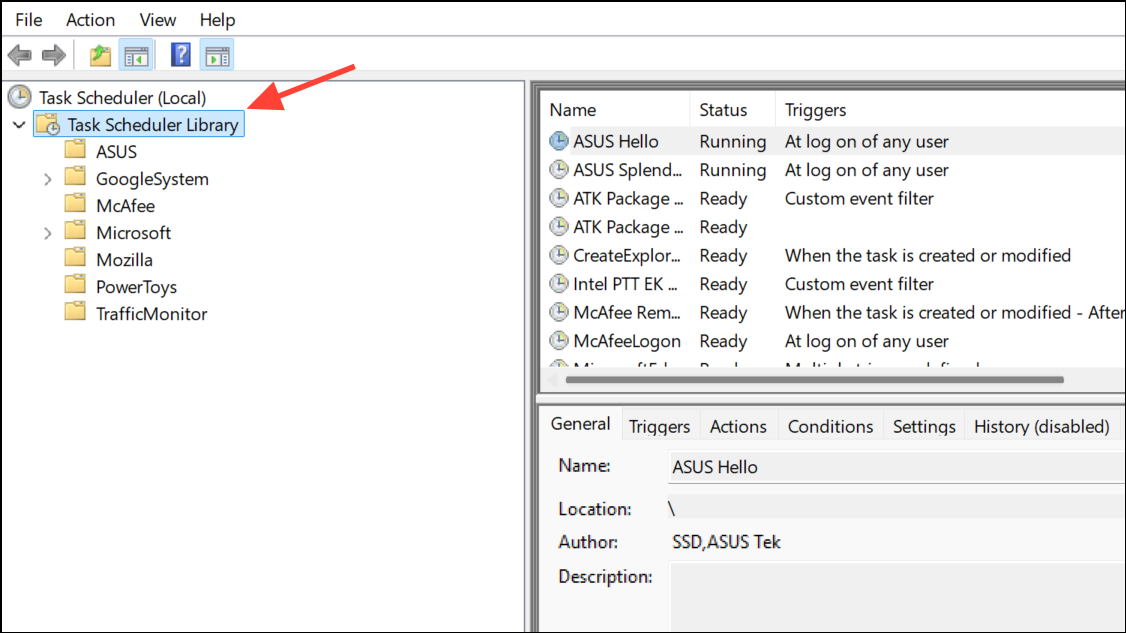Click the McAfee Rem... task clock icon
This screenshot has height=633, width=1126.
[559, 312]
